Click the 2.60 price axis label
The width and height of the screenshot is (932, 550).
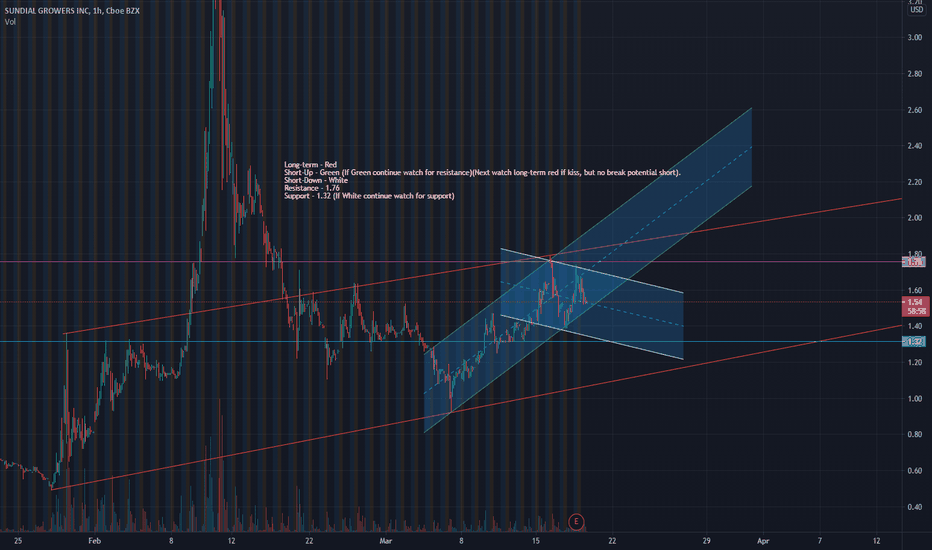[915, 110]
